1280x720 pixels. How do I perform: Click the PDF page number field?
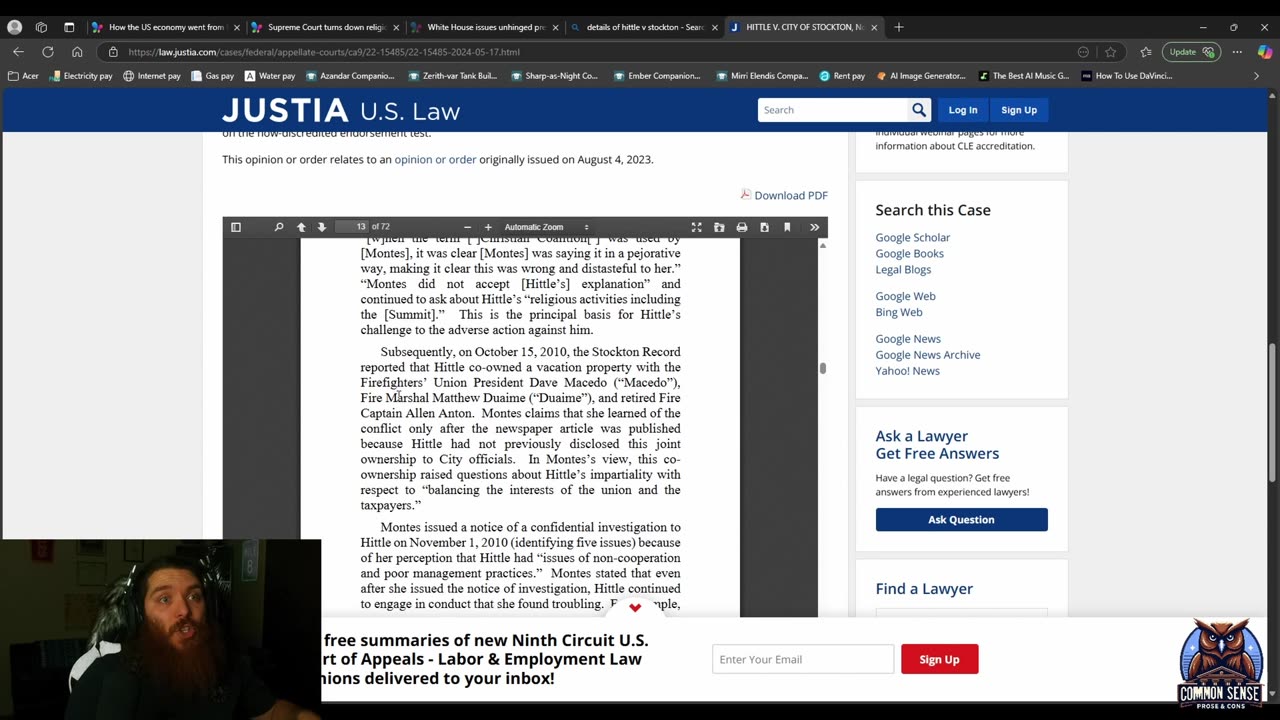[x=351, y=227]
